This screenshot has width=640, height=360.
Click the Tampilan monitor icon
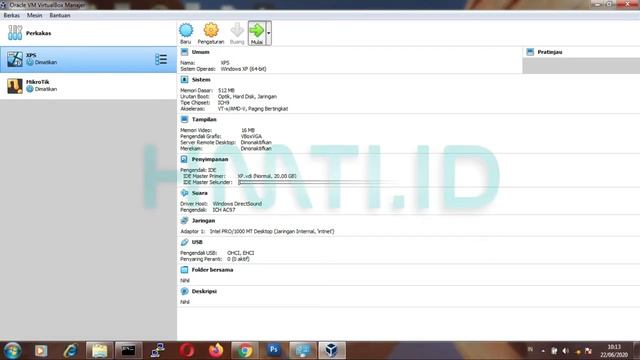184,120
